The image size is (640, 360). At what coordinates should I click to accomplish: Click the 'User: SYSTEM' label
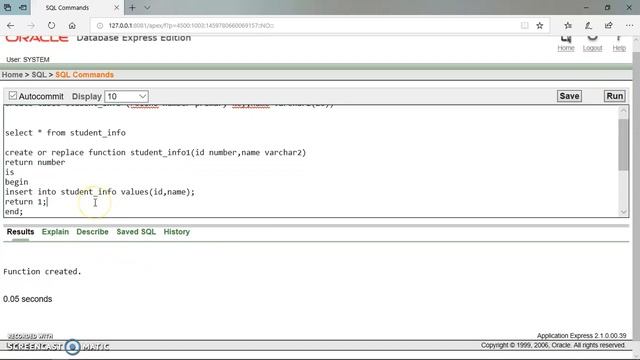[28, 60]
